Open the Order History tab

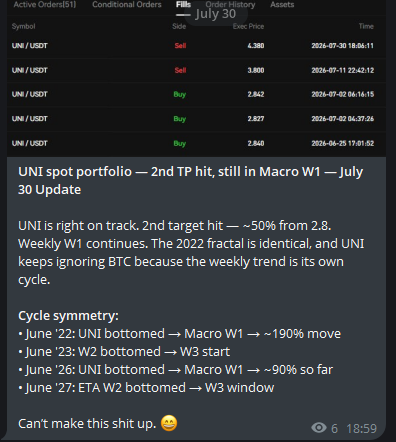coord(230,5)
